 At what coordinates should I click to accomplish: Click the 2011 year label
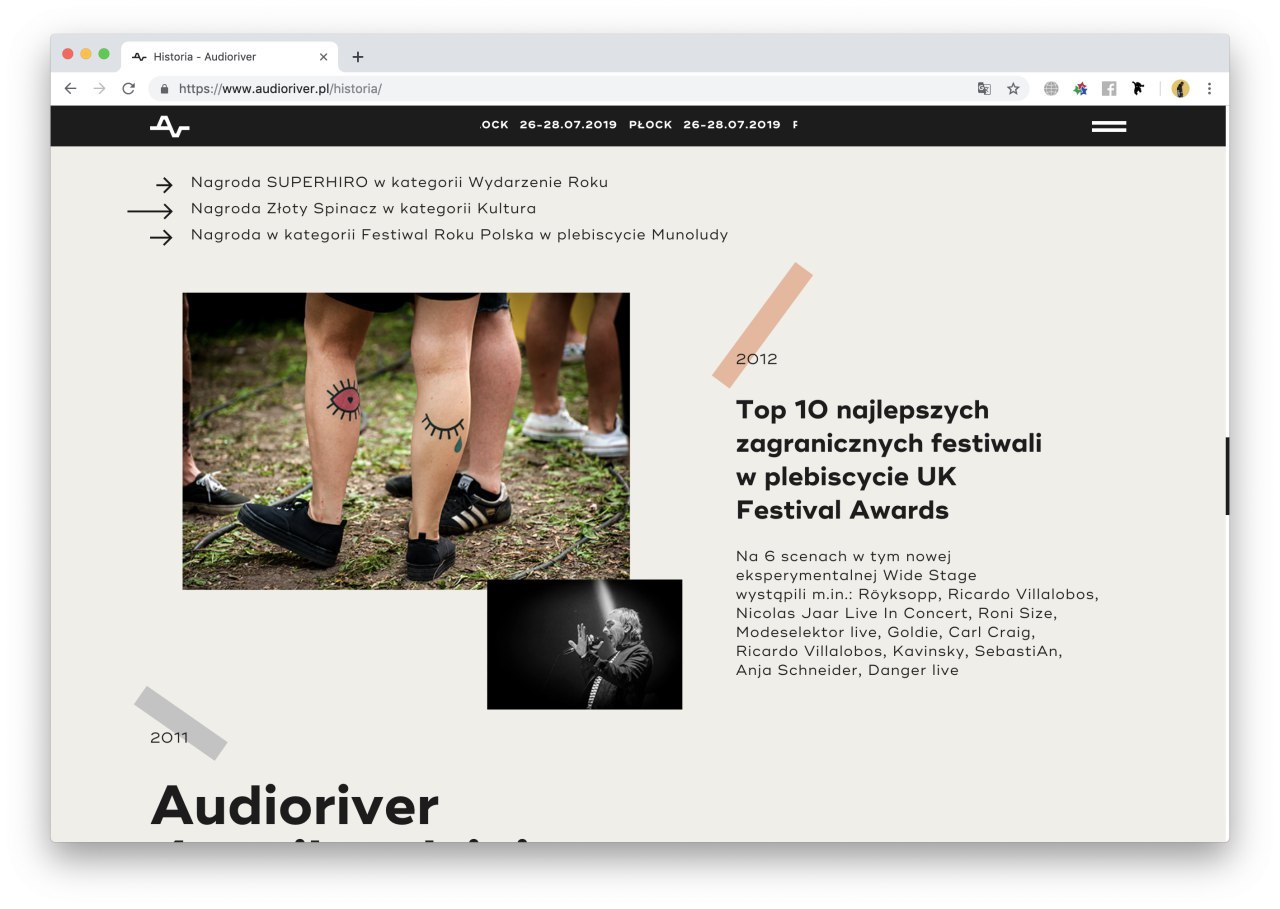(x=169, y=738)
